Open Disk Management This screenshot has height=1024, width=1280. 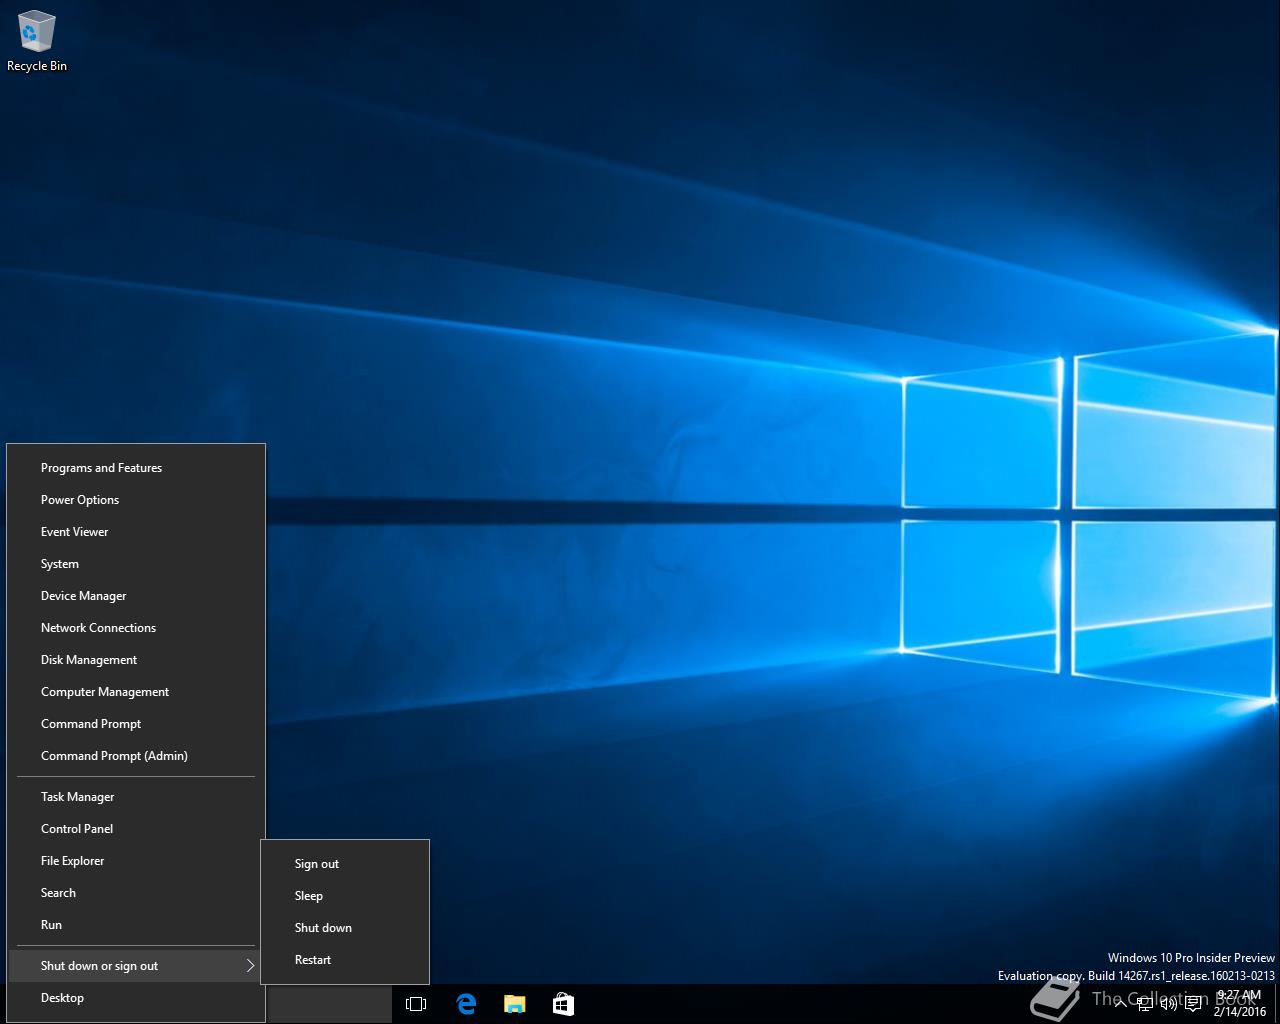[x=136, y=660]
